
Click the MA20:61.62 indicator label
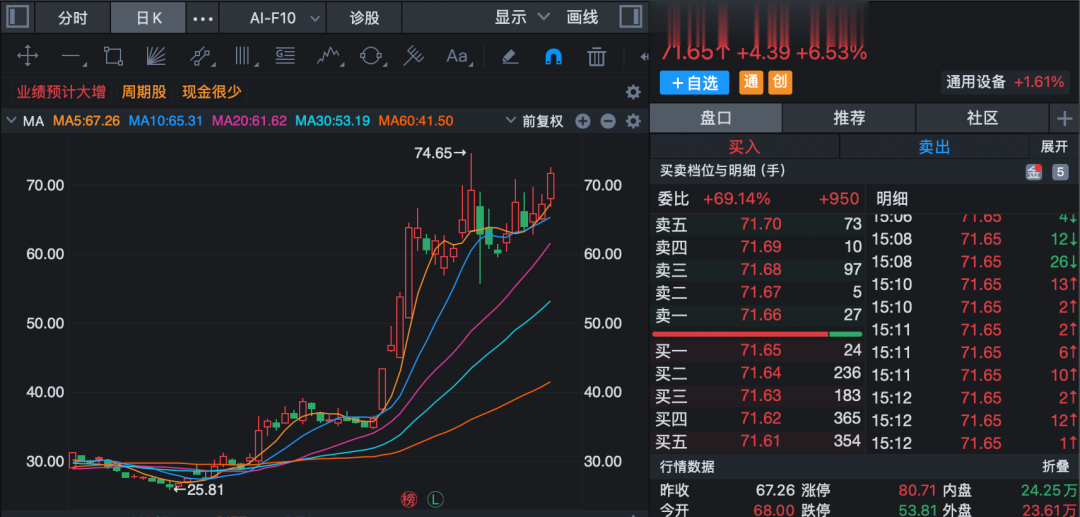click(249, 122)
